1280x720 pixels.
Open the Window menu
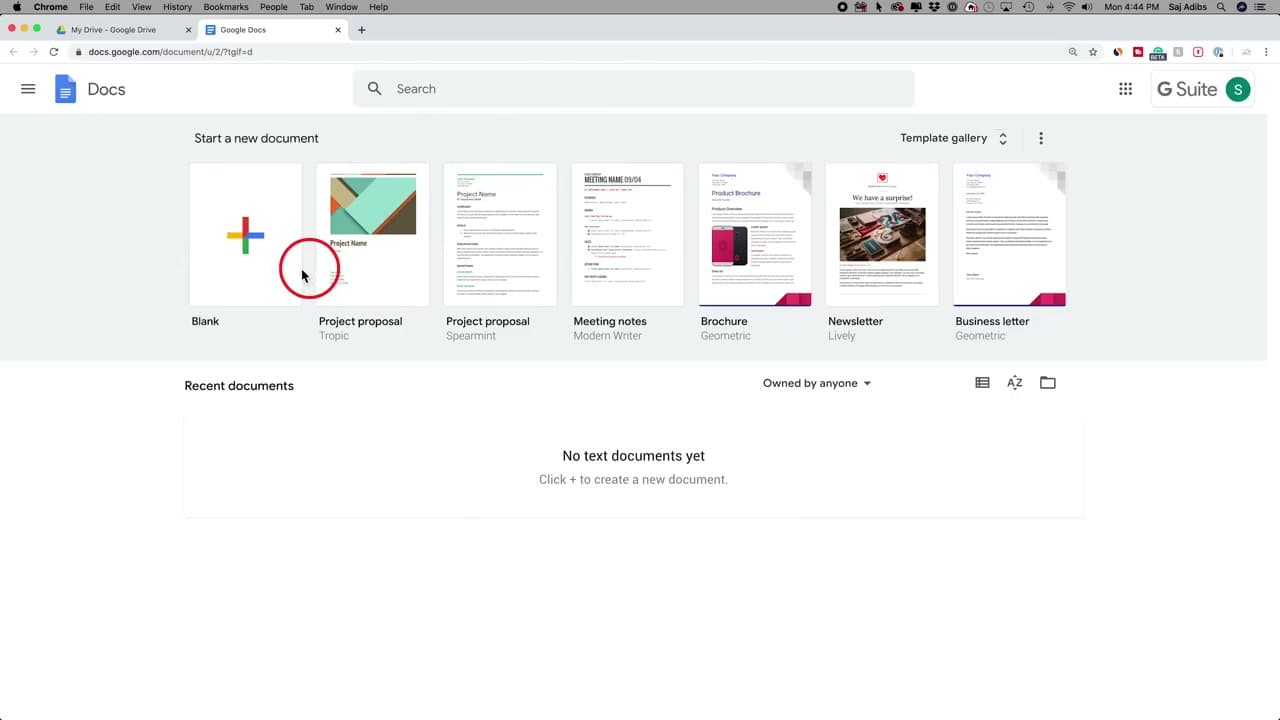click(342, 7)
